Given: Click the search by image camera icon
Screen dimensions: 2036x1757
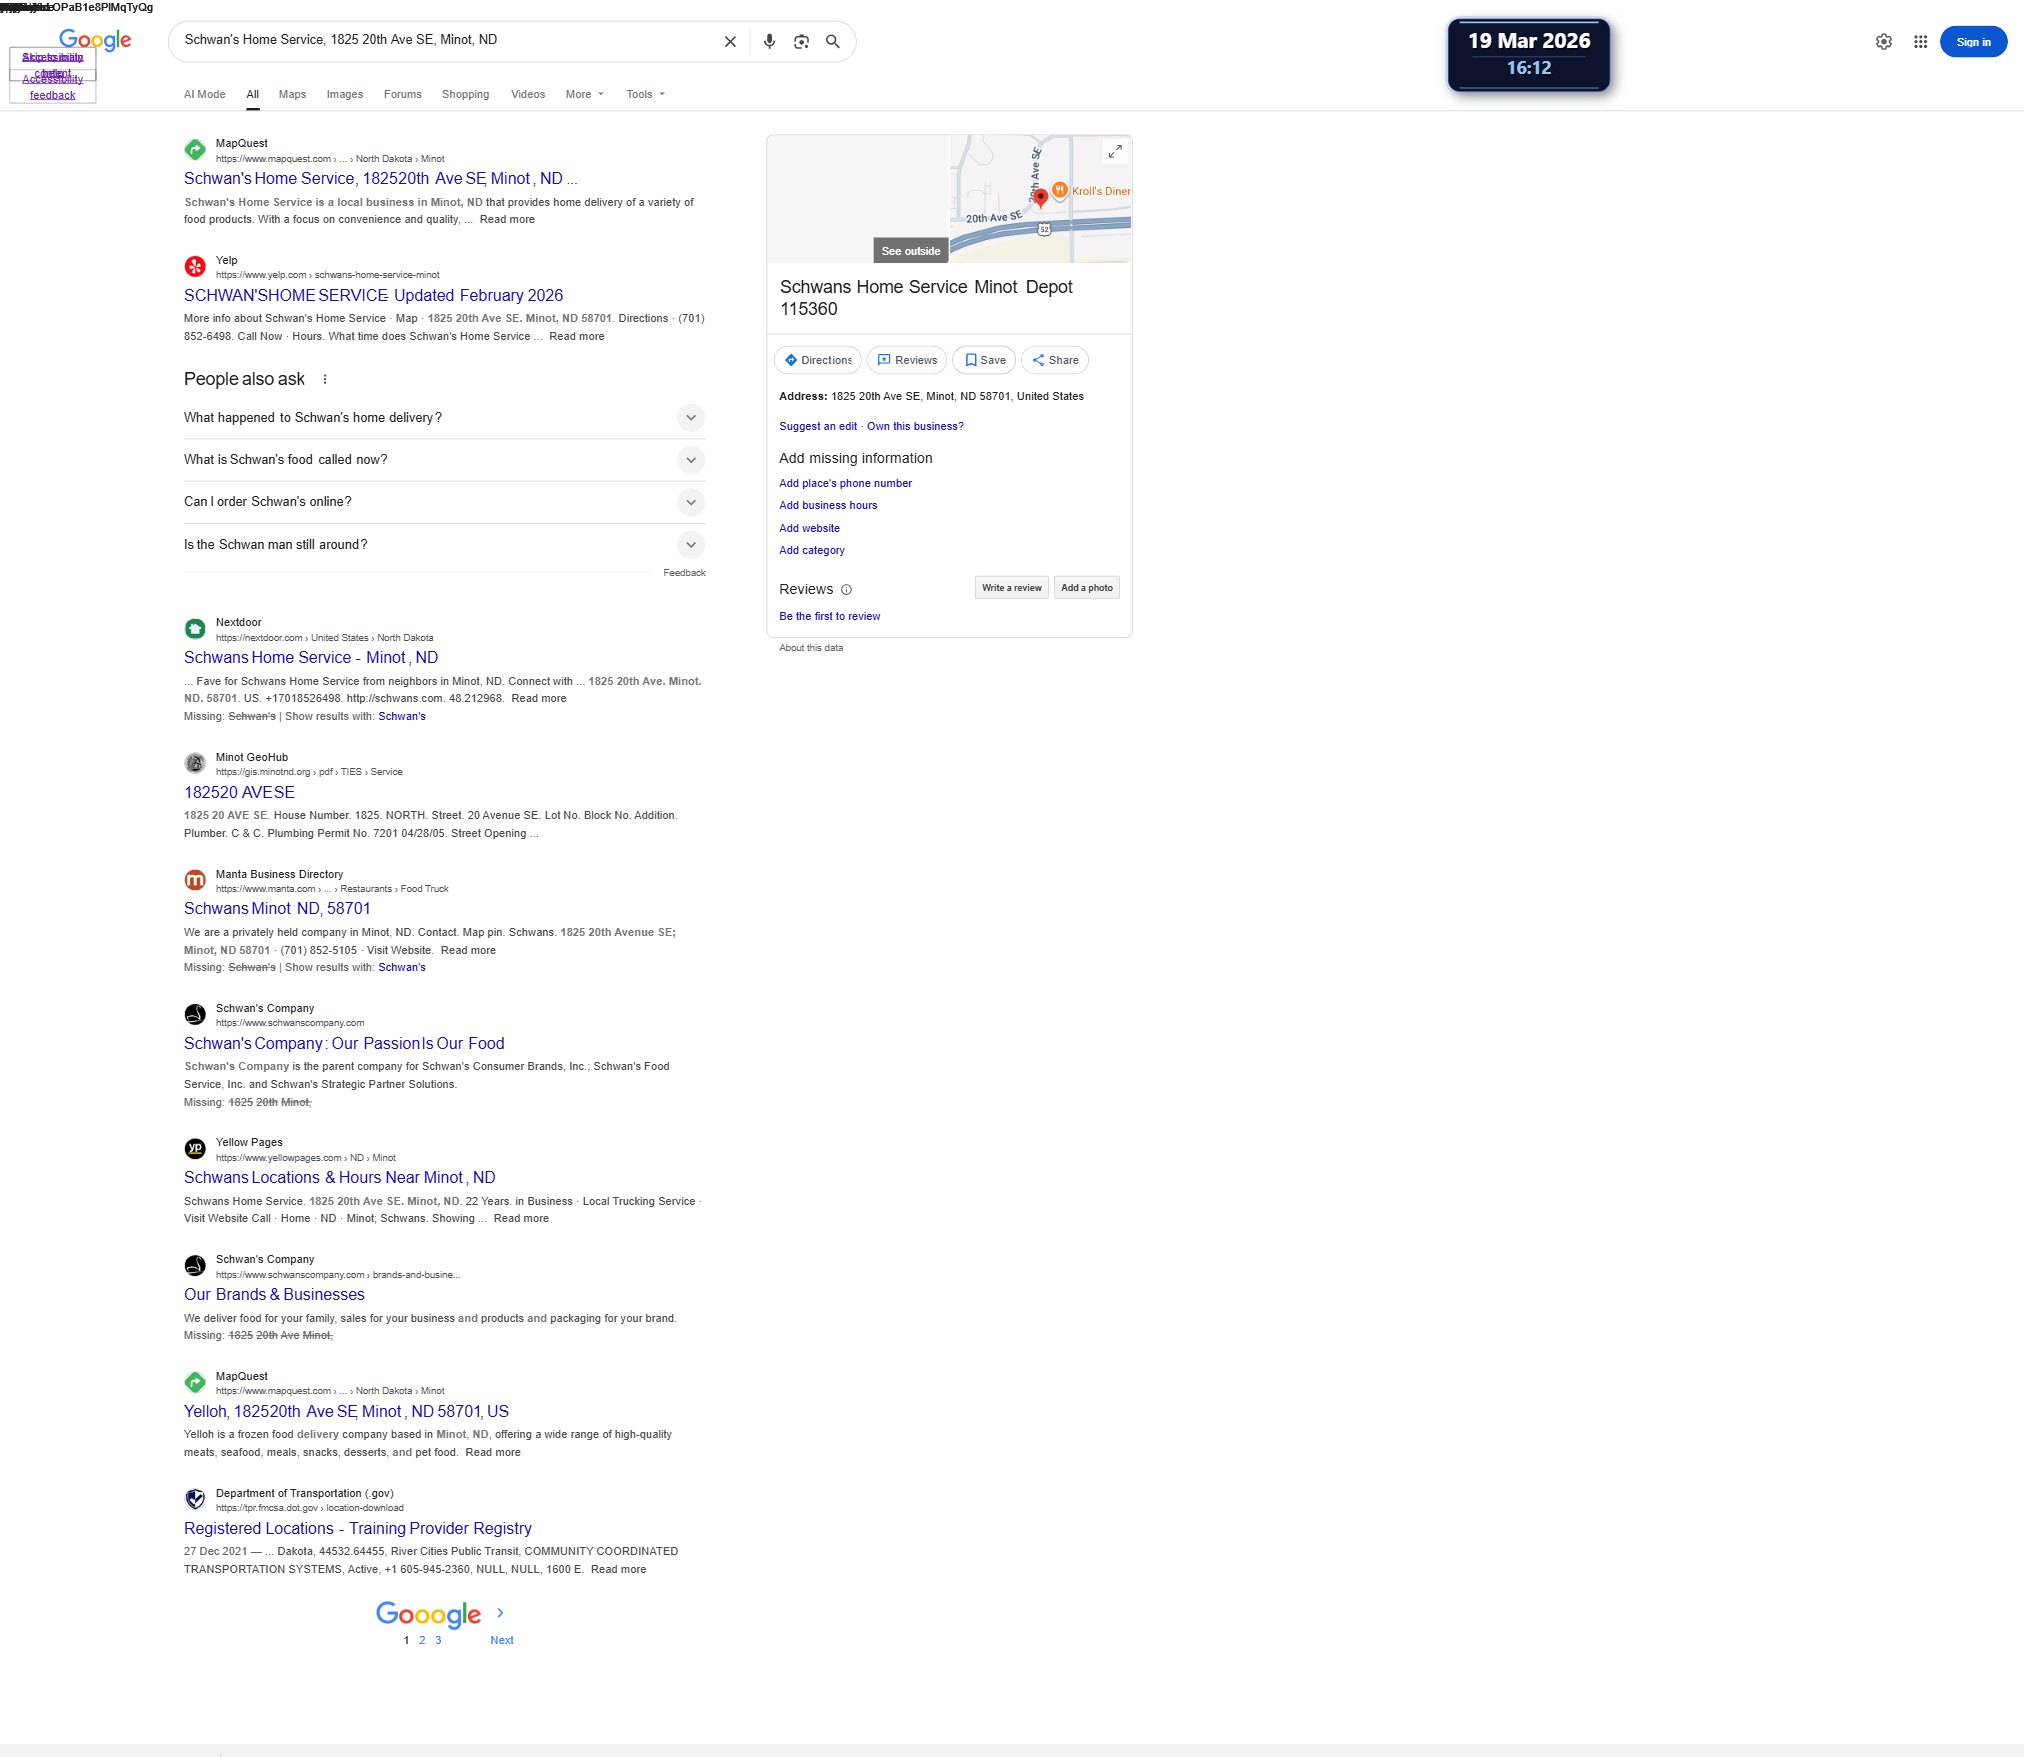Looking at the screenshot, I should click(x=801, y=42).
